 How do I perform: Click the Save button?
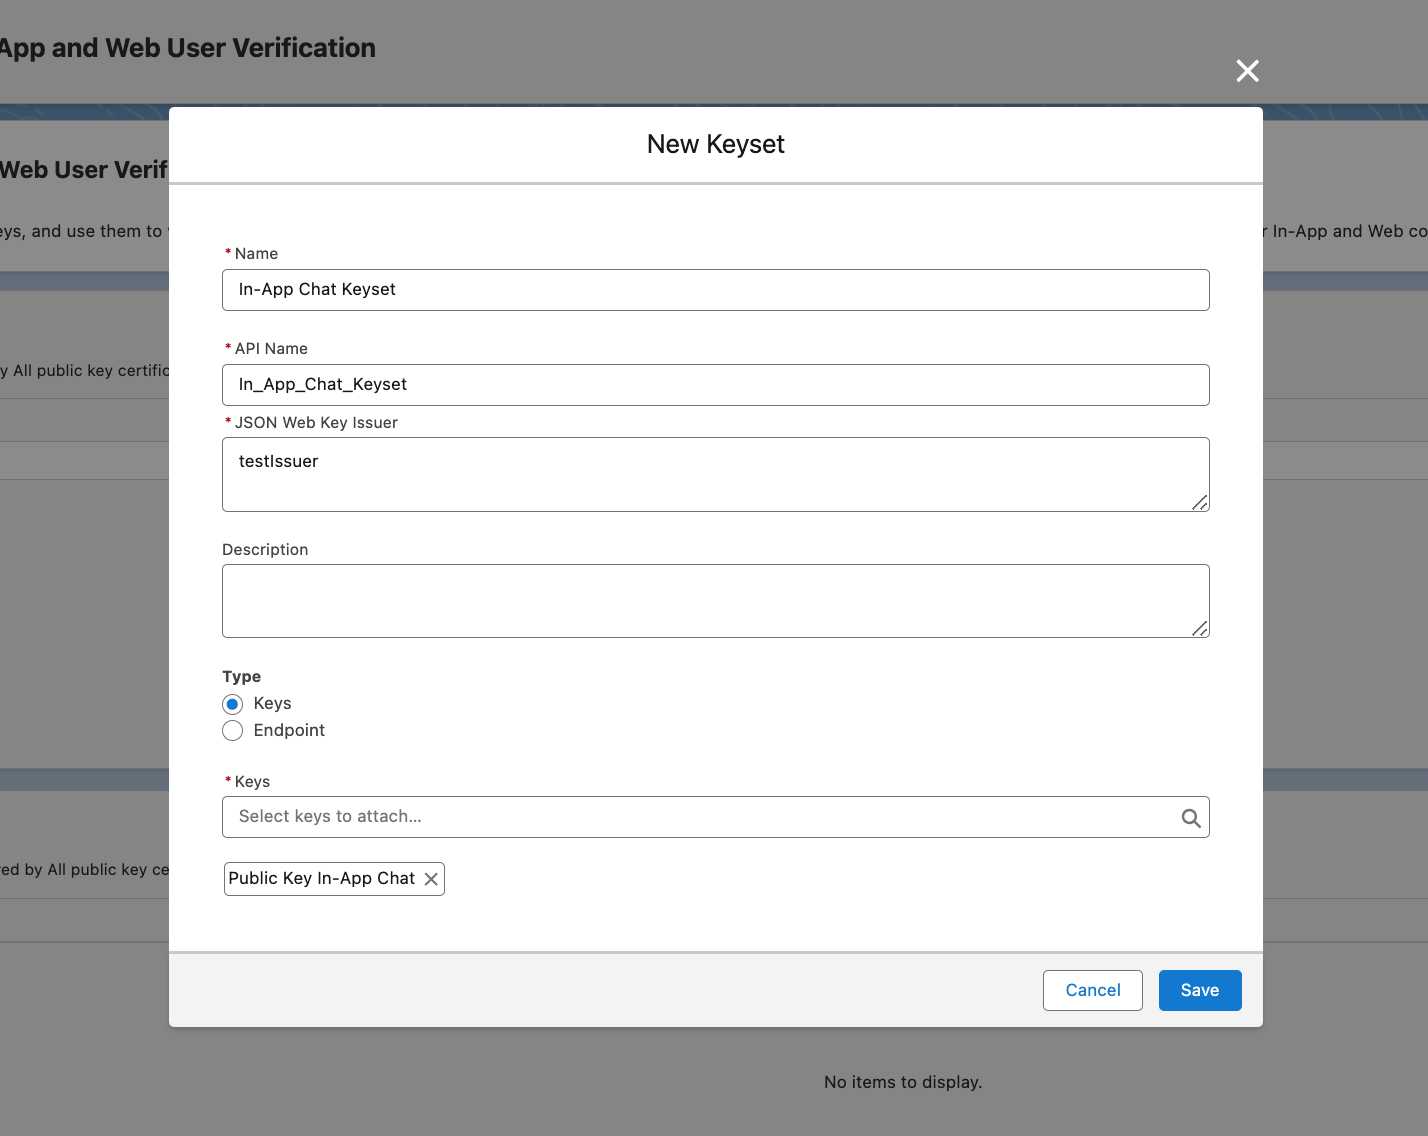[x=1200, y=990]
